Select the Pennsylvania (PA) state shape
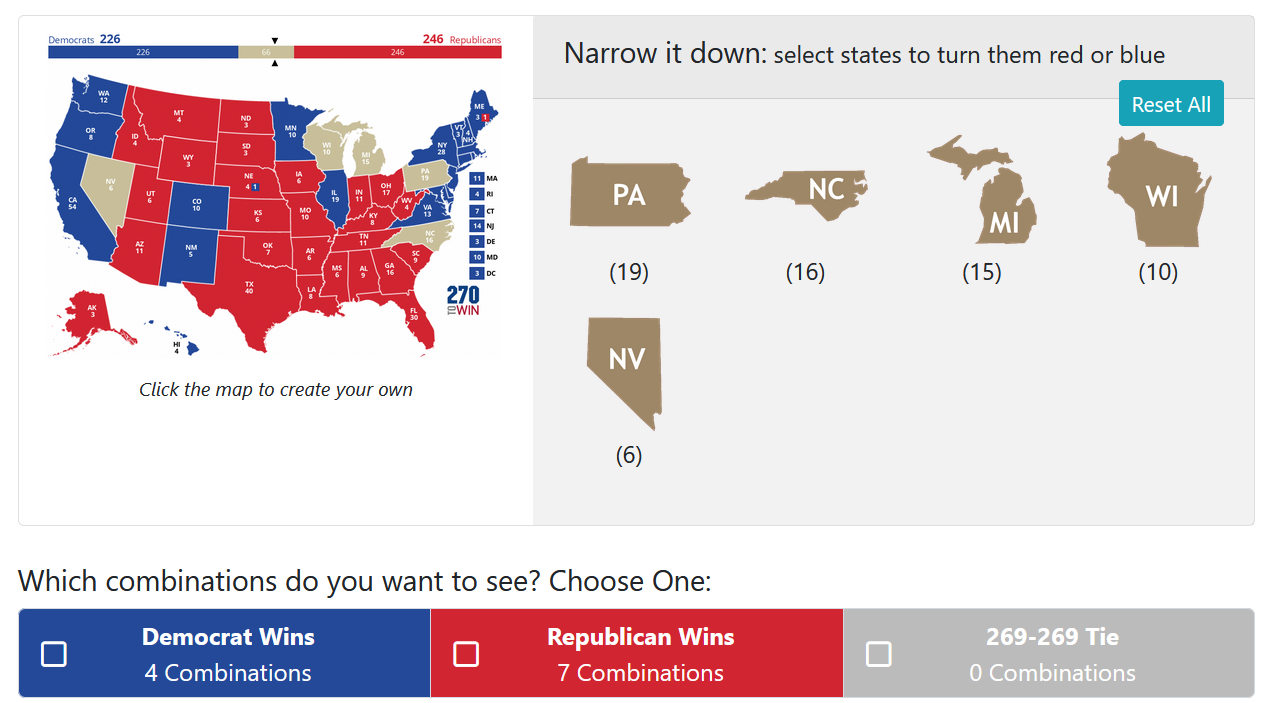 (629, 193)
